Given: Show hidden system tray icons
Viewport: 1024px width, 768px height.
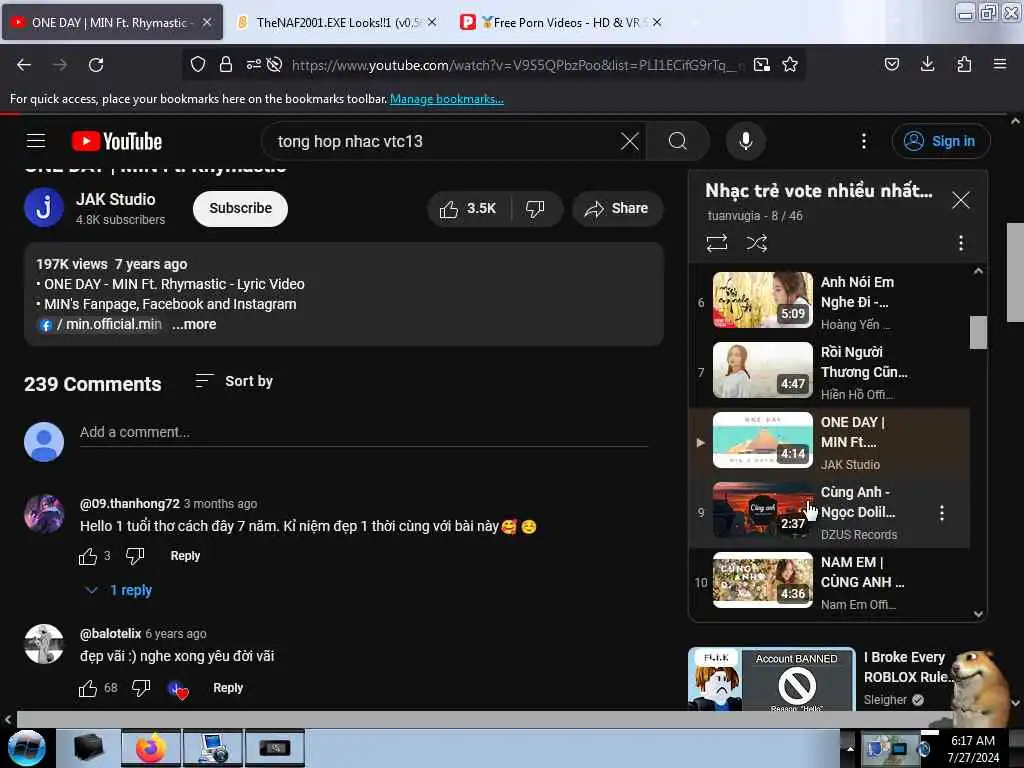Looking at the screenshot, I should pyautogui.click(x=850, y=748).
